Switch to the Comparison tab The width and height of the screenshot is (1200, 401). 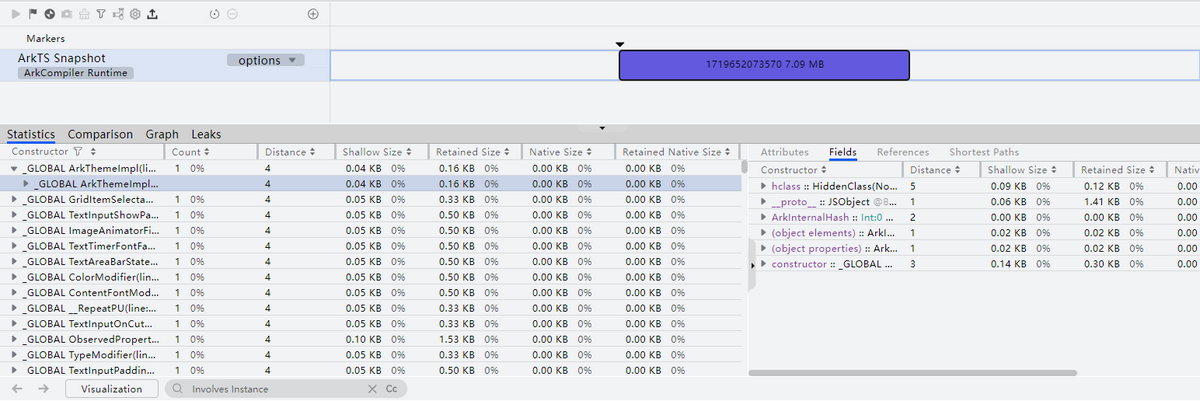100,134
